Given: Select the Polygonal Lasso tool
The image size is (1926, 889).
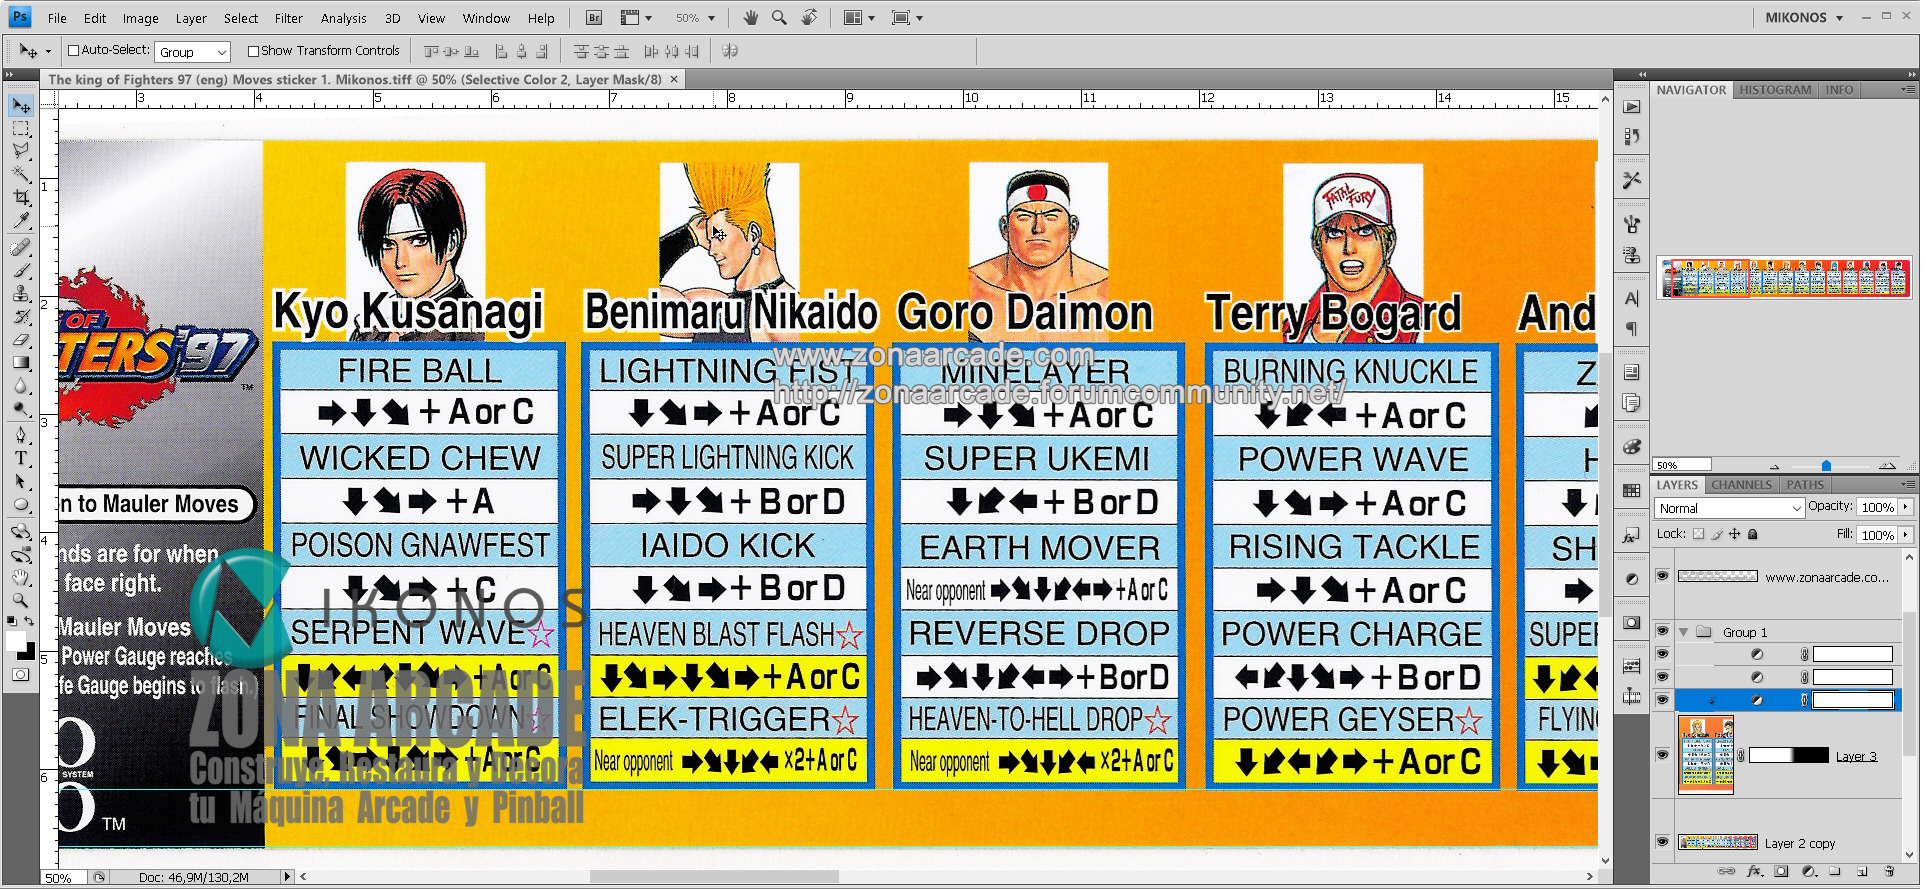Looking at the screenshot, I should pos(21,151).
